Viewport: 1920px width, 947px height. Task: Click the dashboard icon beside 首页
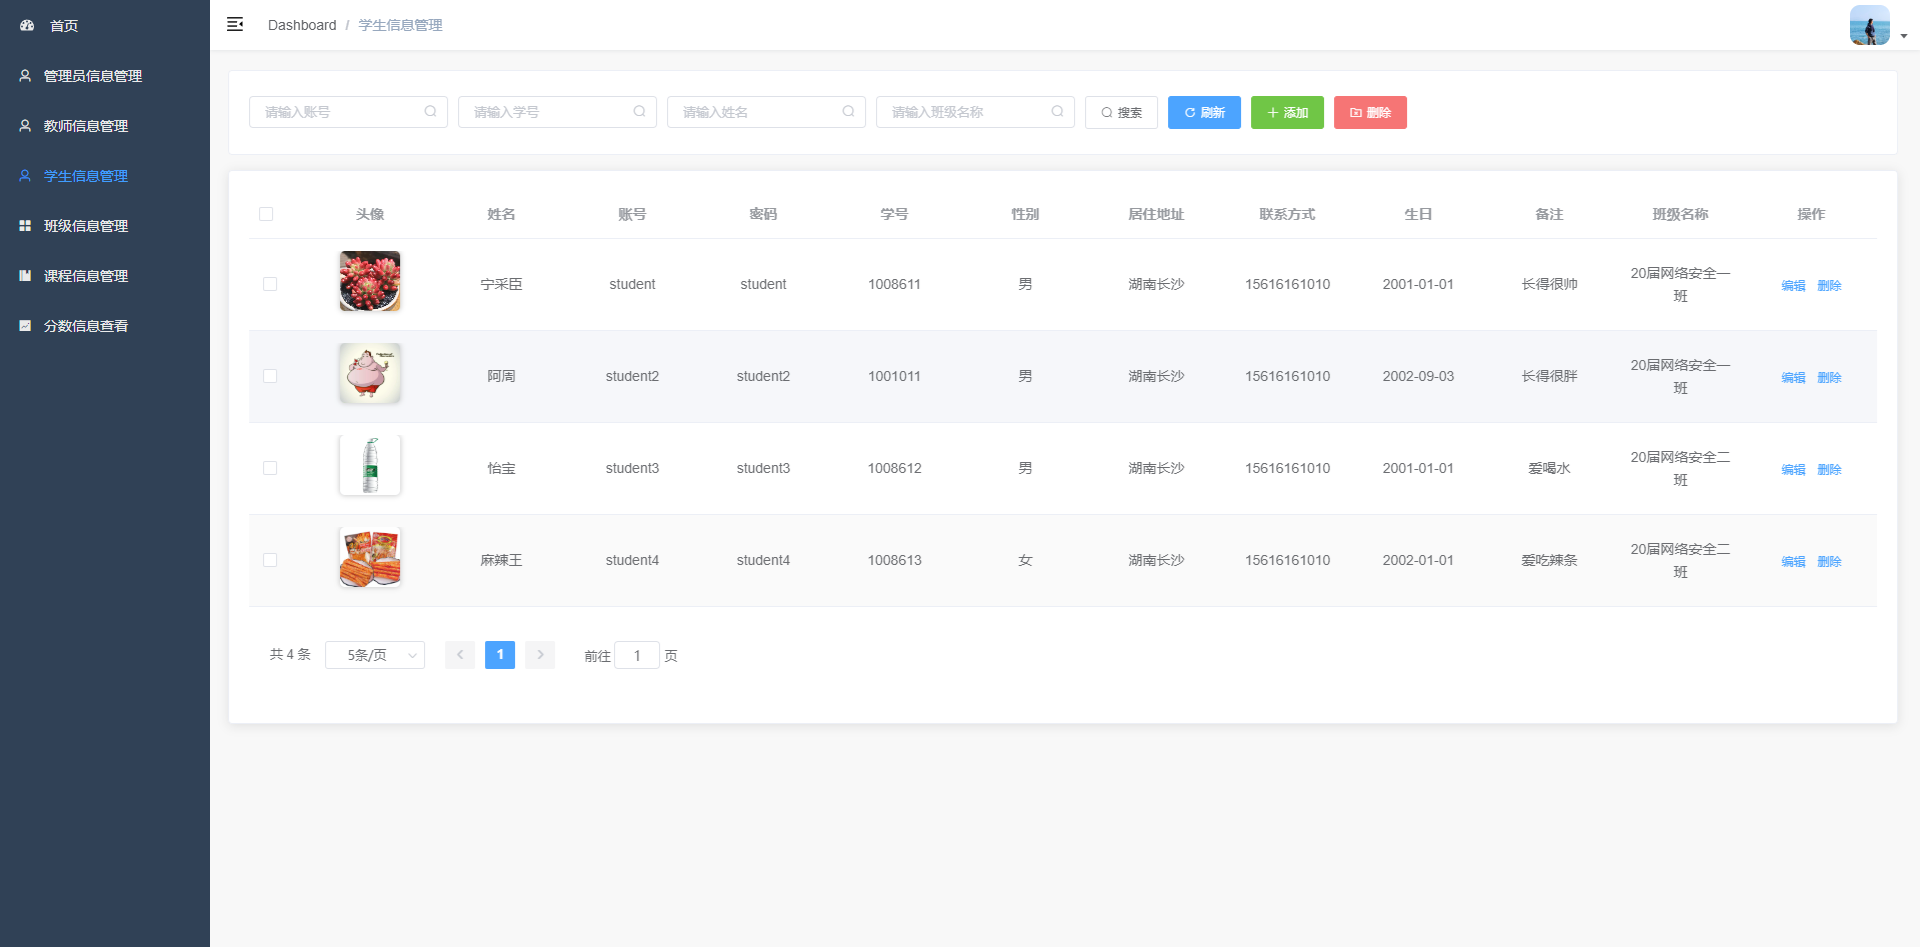(27, 25)
